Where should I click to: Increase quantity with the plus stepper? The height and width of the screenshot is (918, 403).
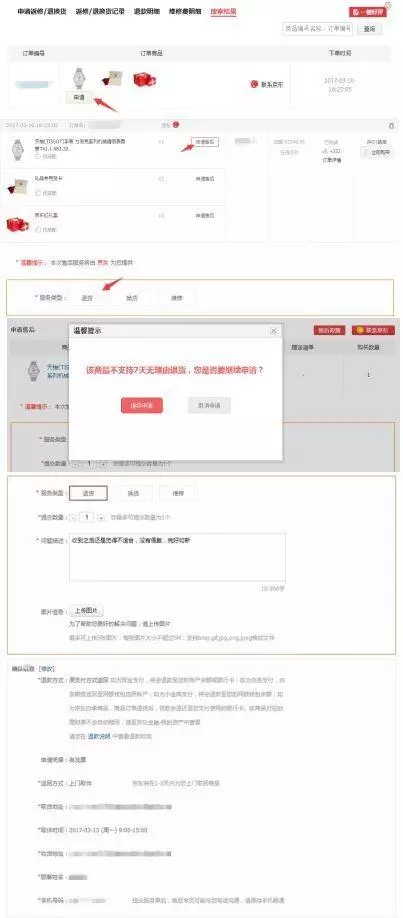tap(101, 518)
